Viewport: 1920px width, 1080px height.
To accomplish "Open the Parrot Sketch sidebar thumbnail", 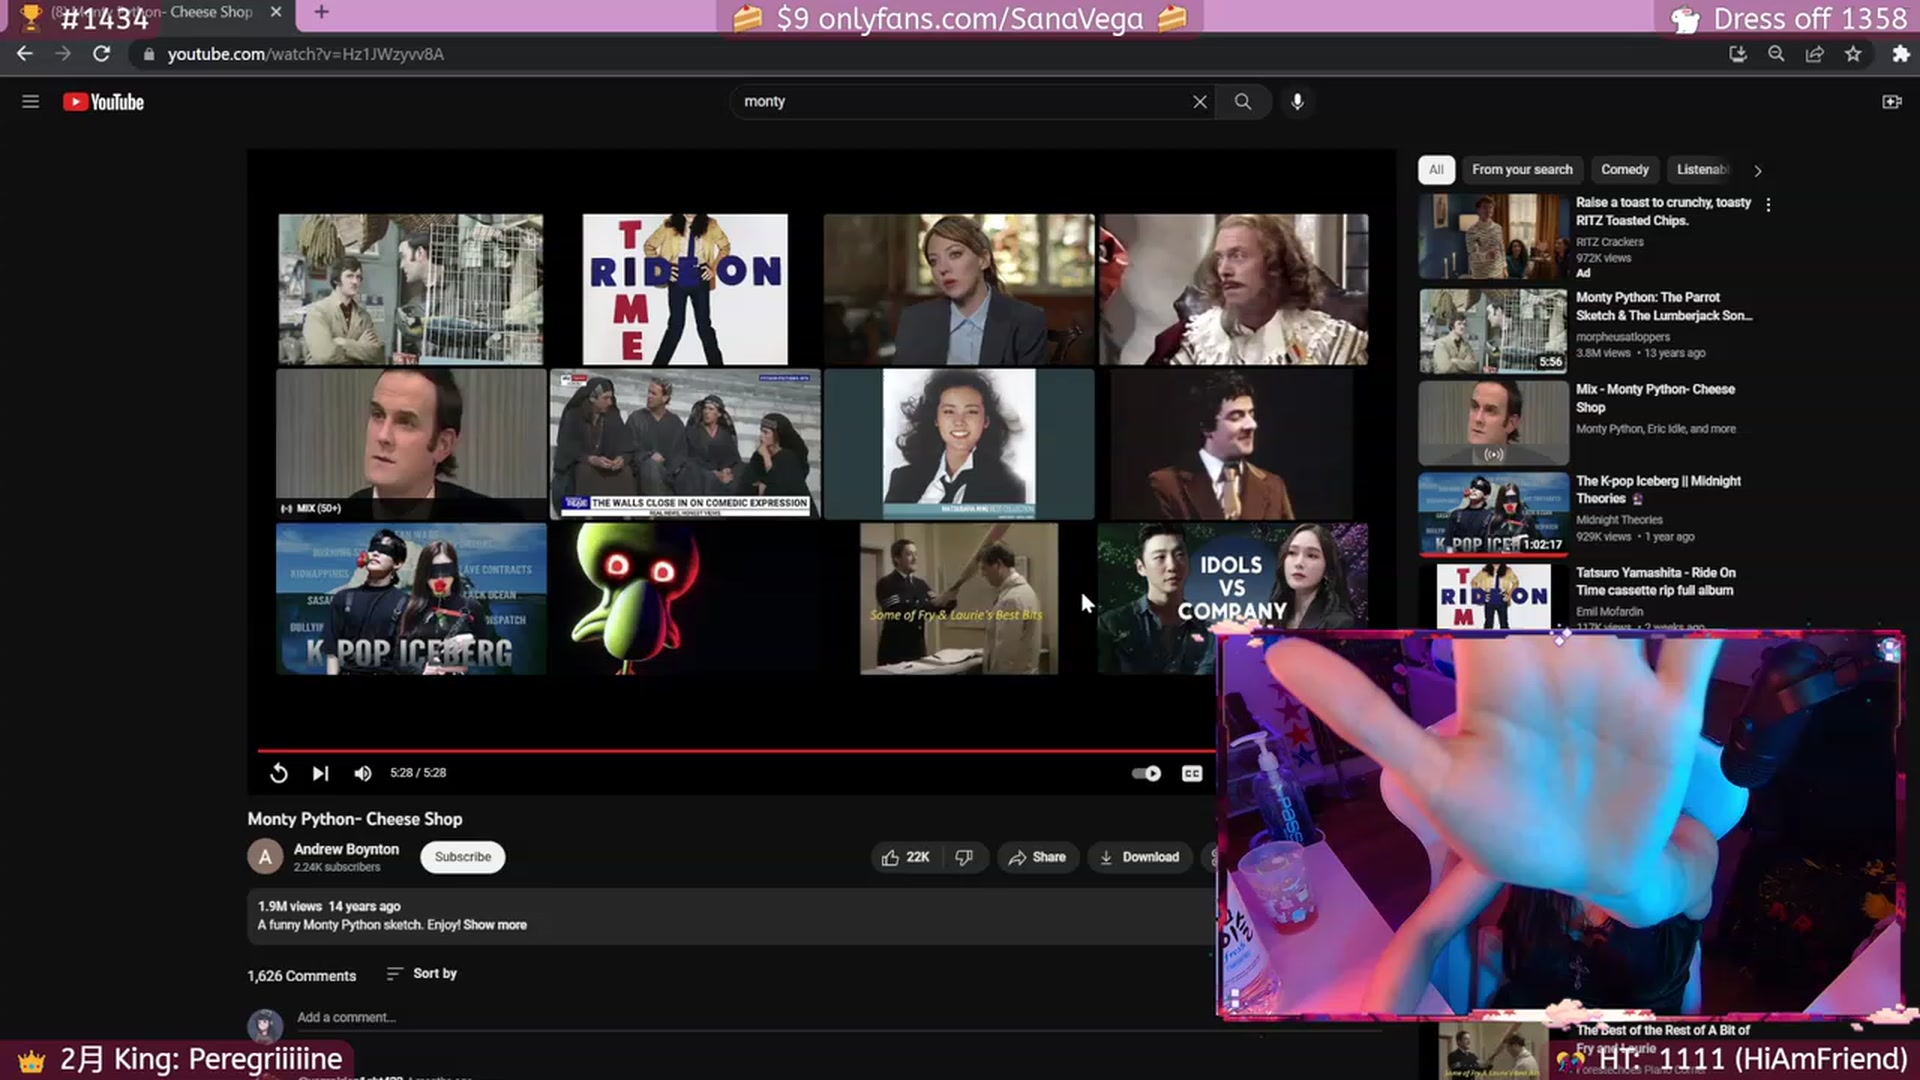I will point(1493,331).
